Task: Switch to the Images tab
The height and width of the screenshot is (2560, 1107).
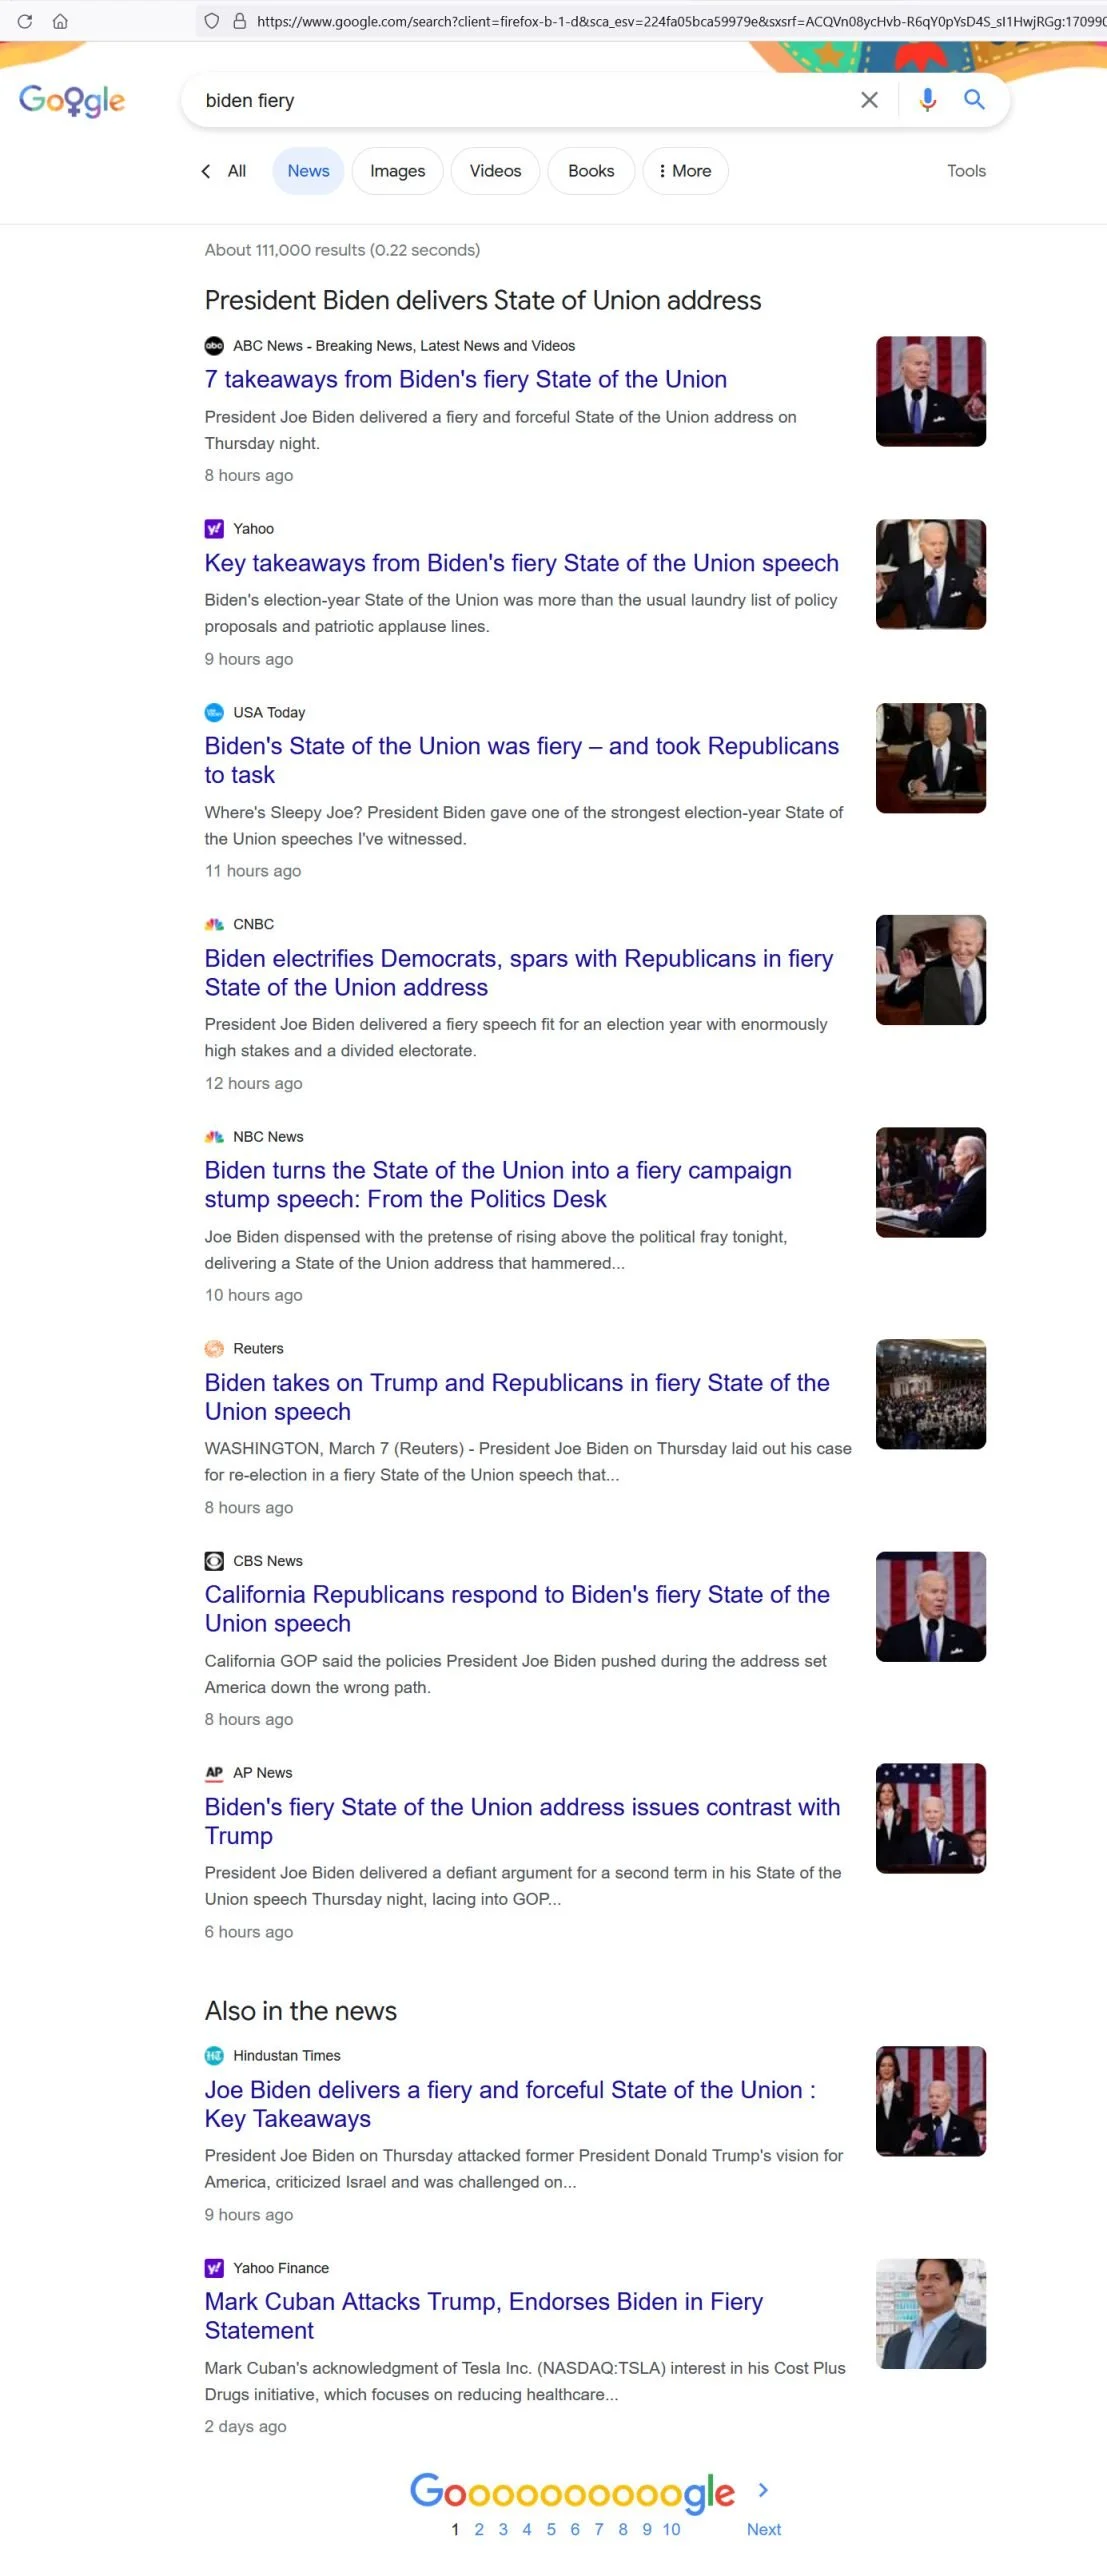Action: [x=397, y=171]
